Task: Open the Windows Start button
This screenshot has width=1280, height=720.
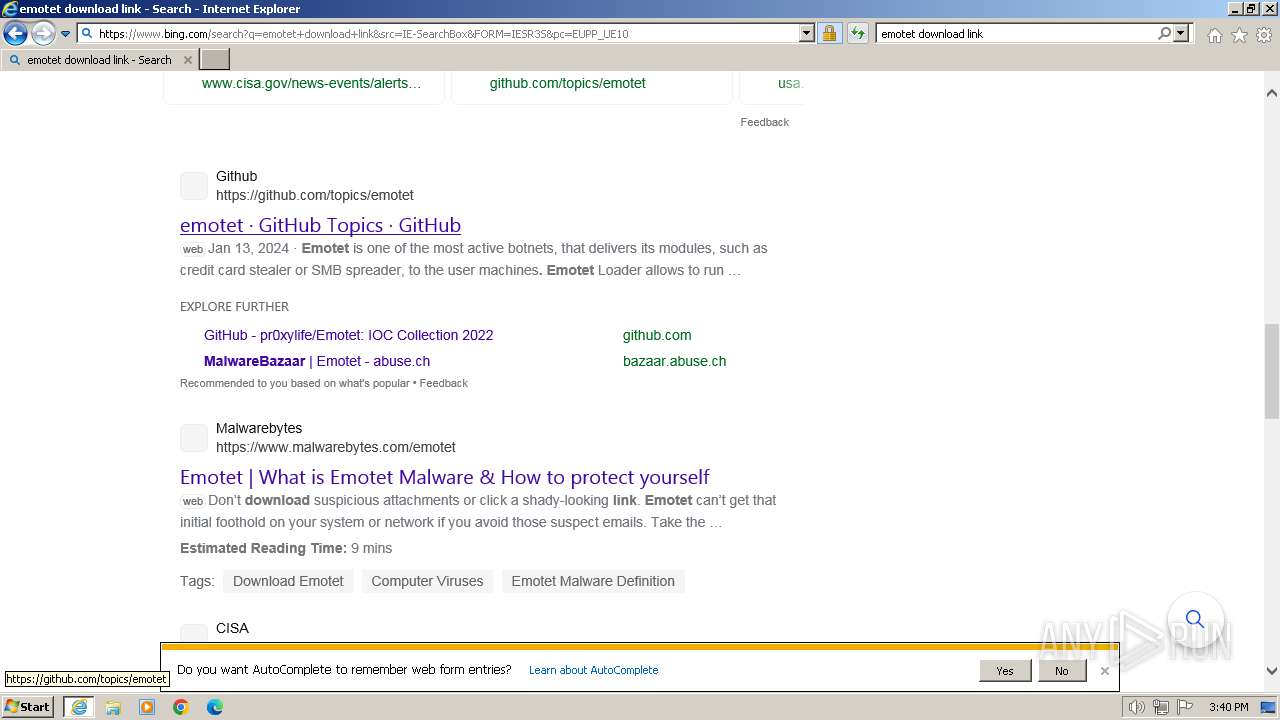Action: [28, 707]
